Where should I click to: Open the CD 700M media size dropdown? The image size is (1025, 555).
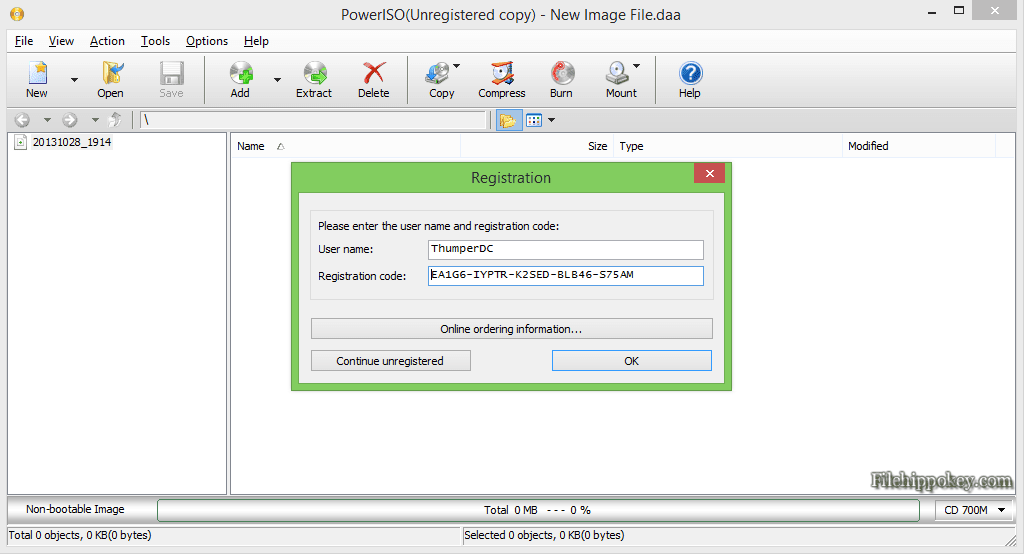(974, 510)
